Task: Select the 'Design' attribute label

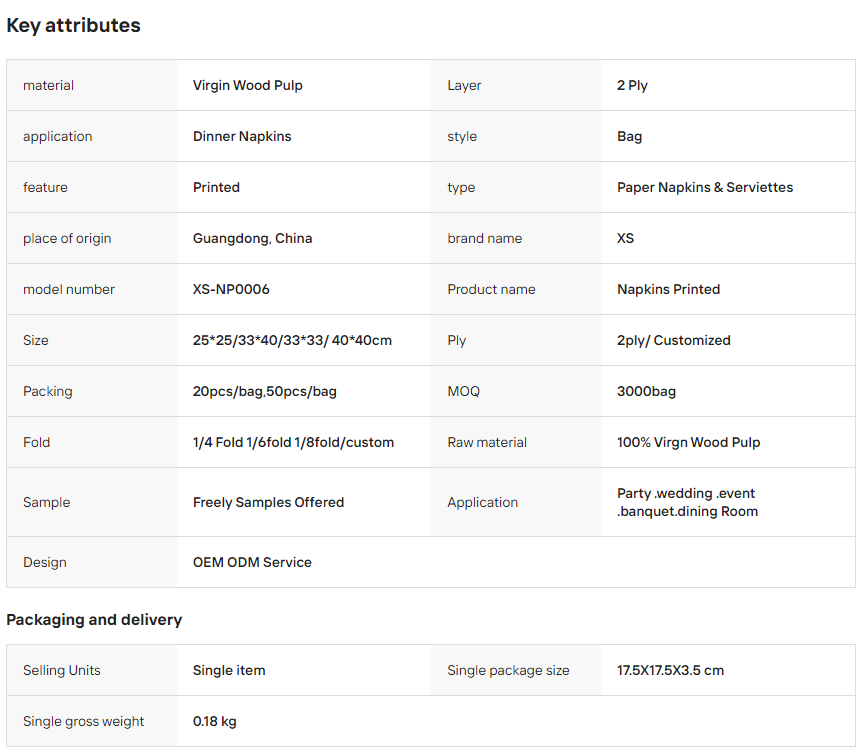Action: (x=44, y=562)
